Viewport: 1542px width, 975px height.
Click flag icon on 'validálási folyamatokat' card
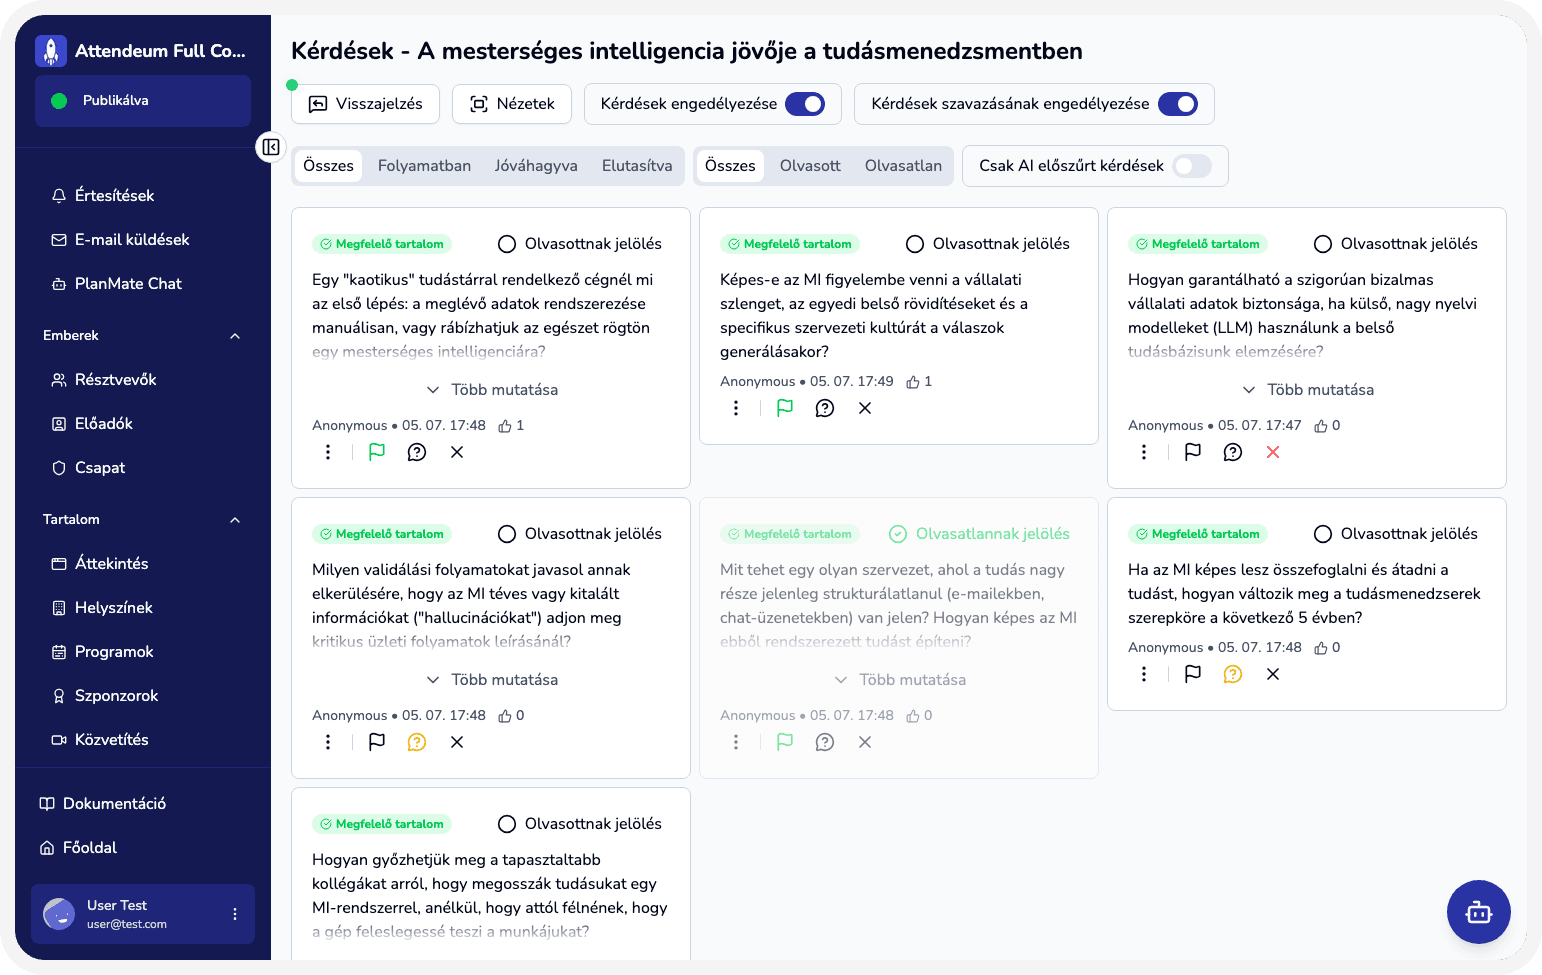(377, 742)
